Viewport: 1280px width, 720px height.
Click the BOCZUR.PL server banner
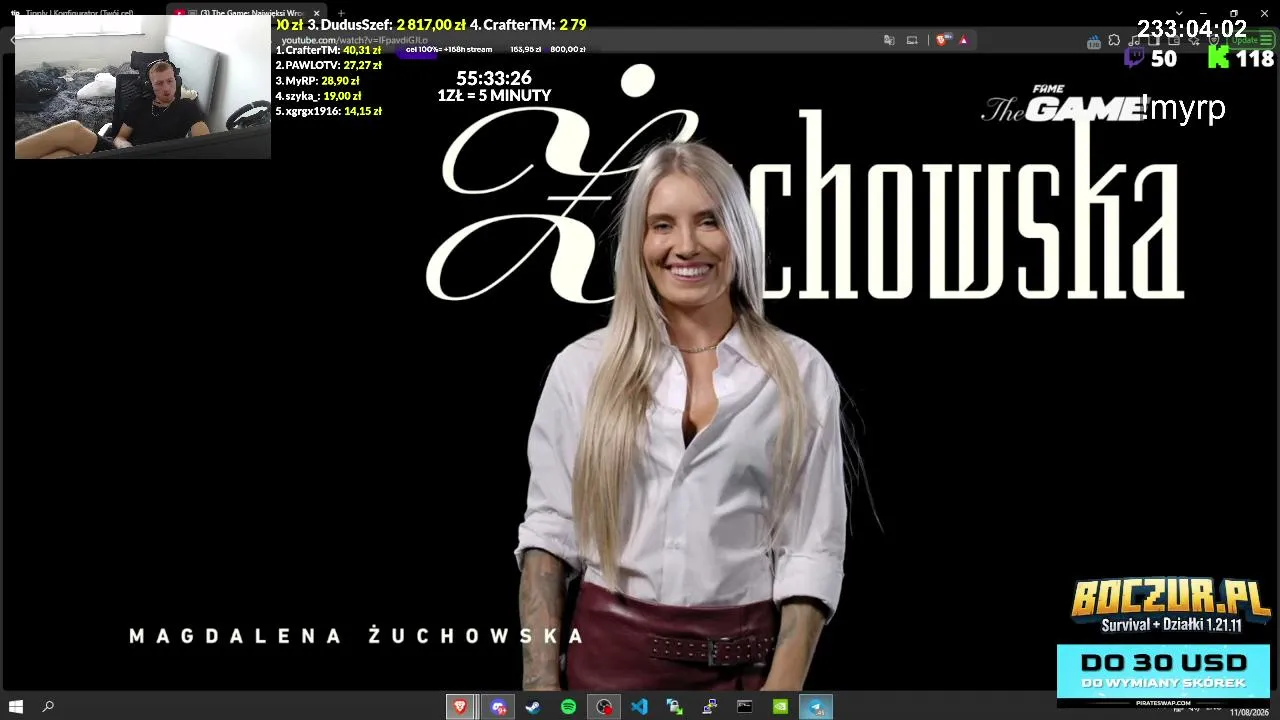point(1171,605)
